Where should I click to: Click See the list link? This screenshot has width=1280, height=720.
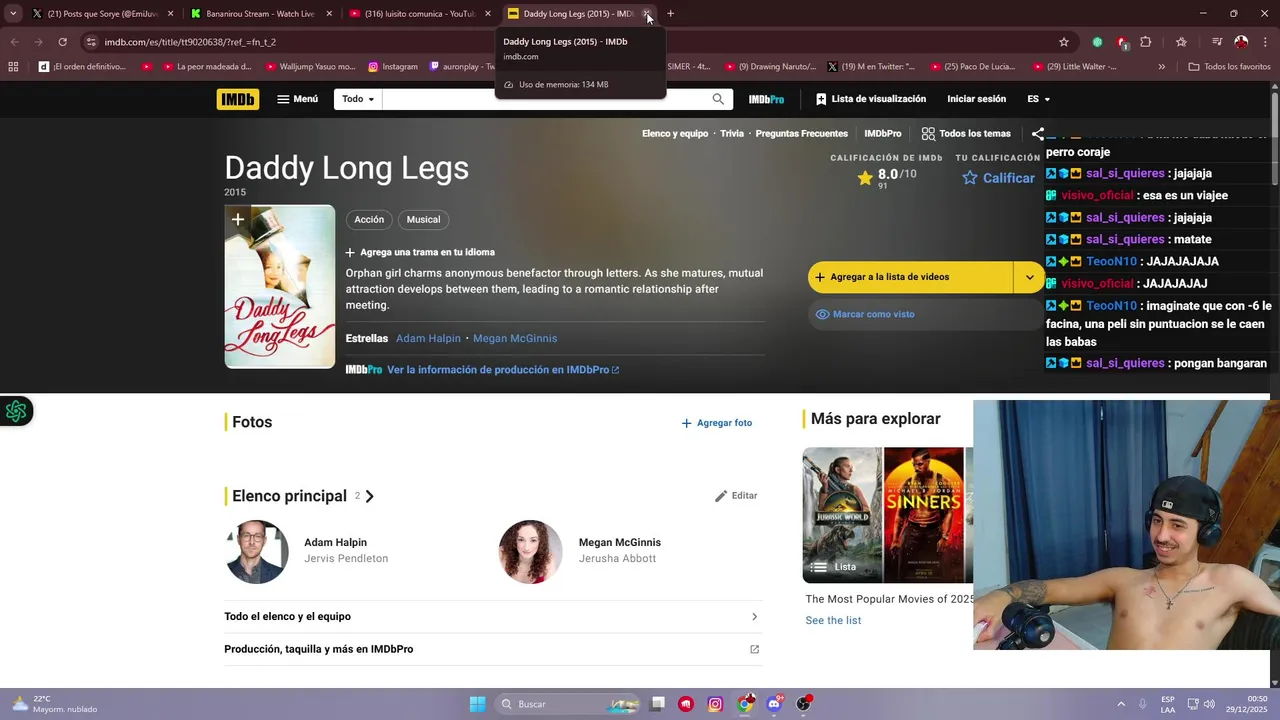pyautogui.click(x=833, y=621)
